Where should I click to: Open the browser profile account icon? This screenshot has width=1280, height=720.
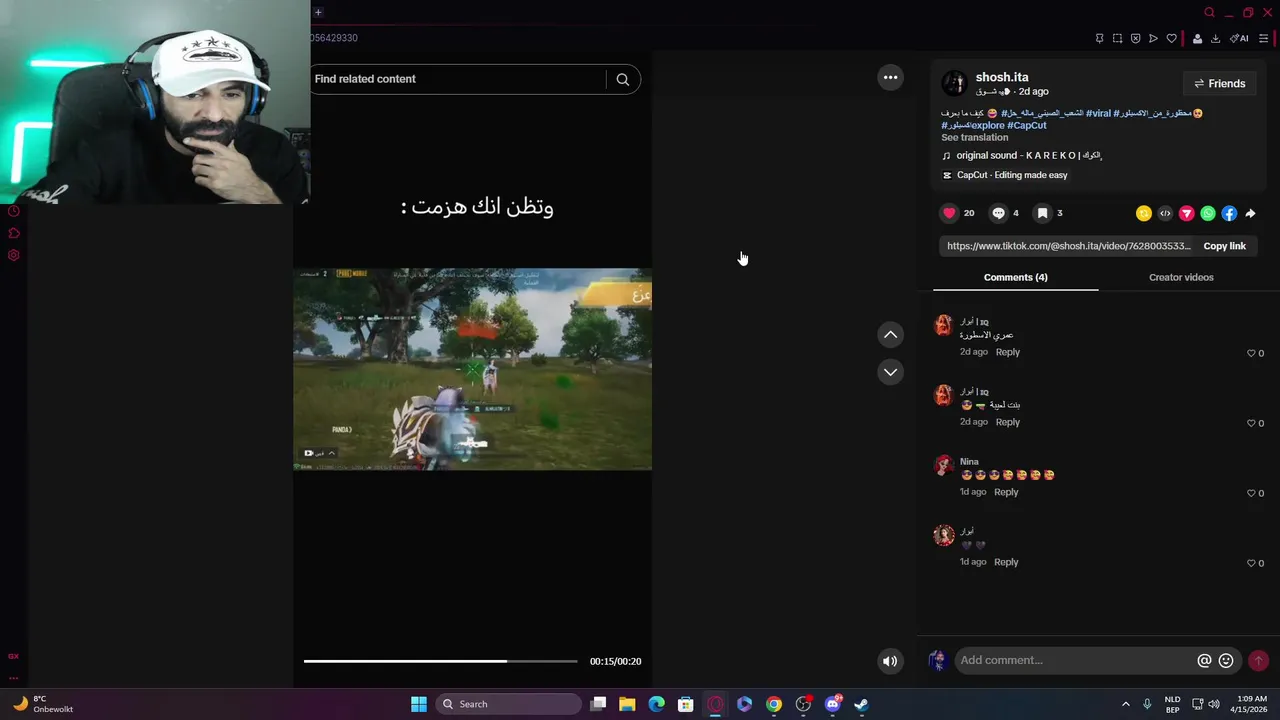pos(1197,38)
